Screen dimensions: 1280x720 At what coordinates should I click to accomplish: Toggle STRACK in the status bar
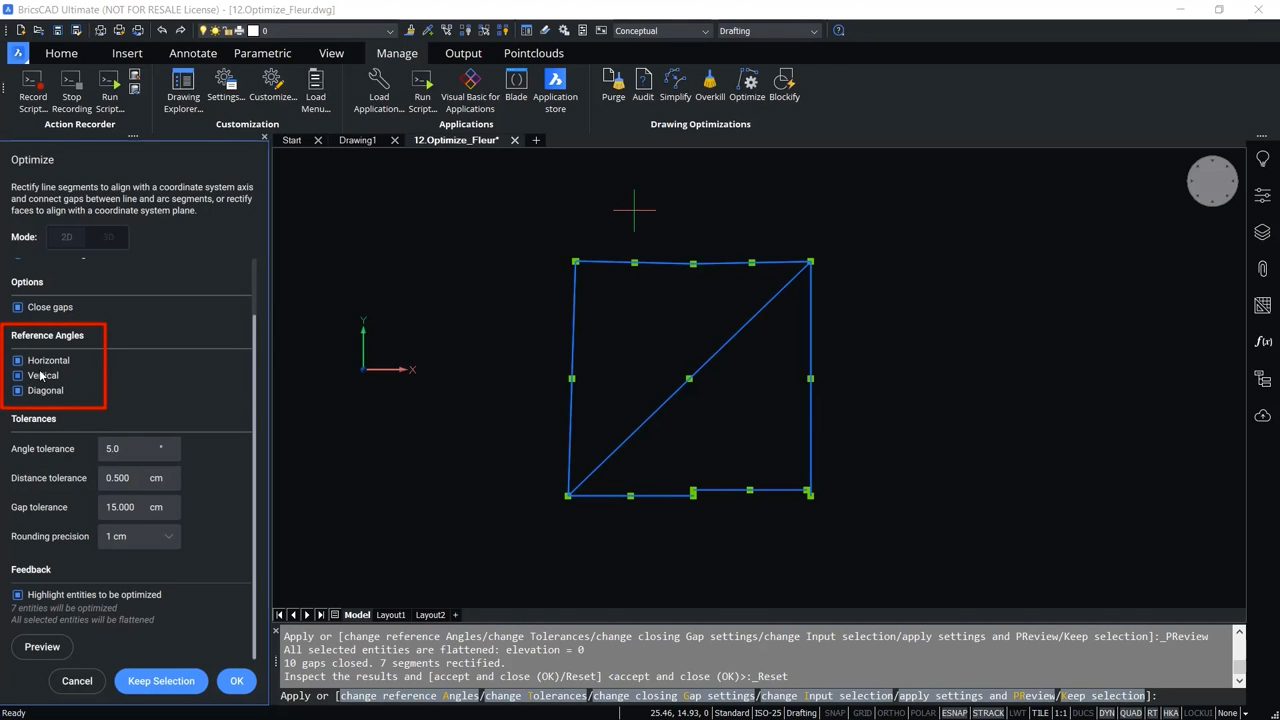coord(988,713)
